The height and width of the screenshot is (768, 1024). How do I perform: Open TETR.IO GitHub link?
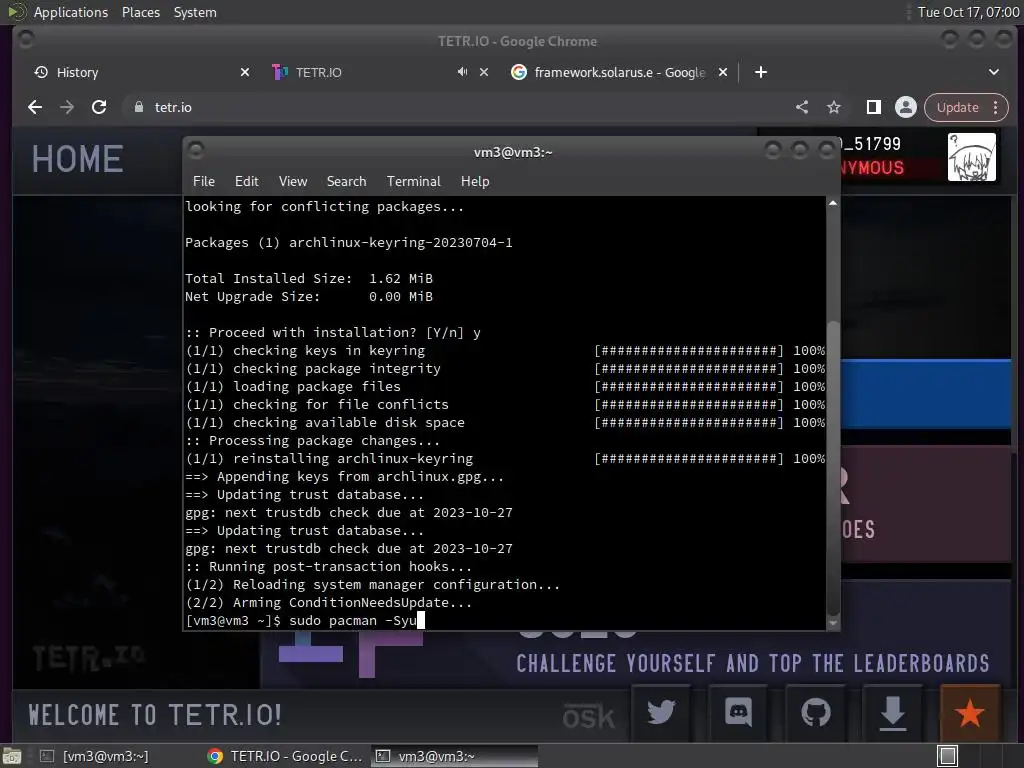point(816,712)
